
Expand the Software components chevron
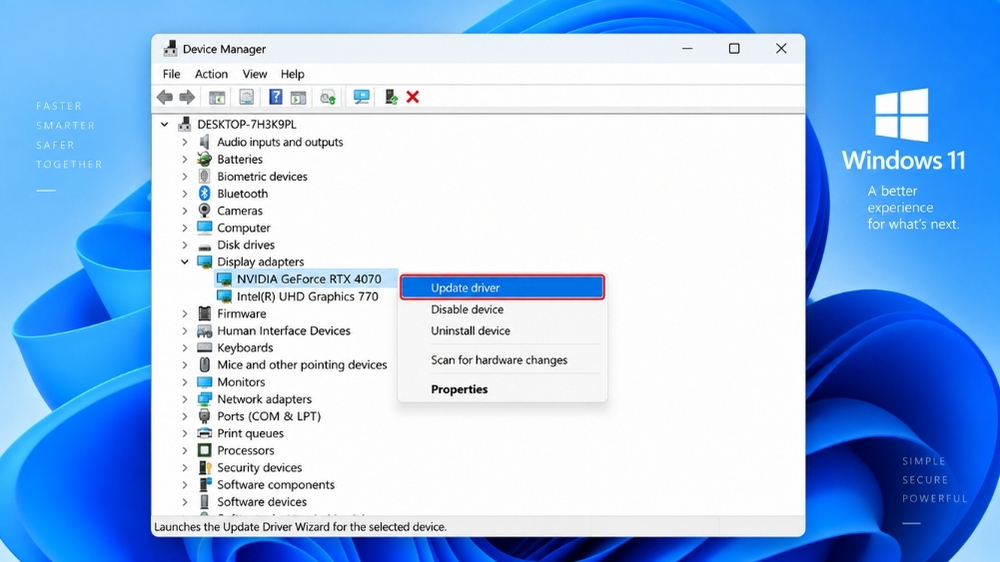[x=184, y=485]
